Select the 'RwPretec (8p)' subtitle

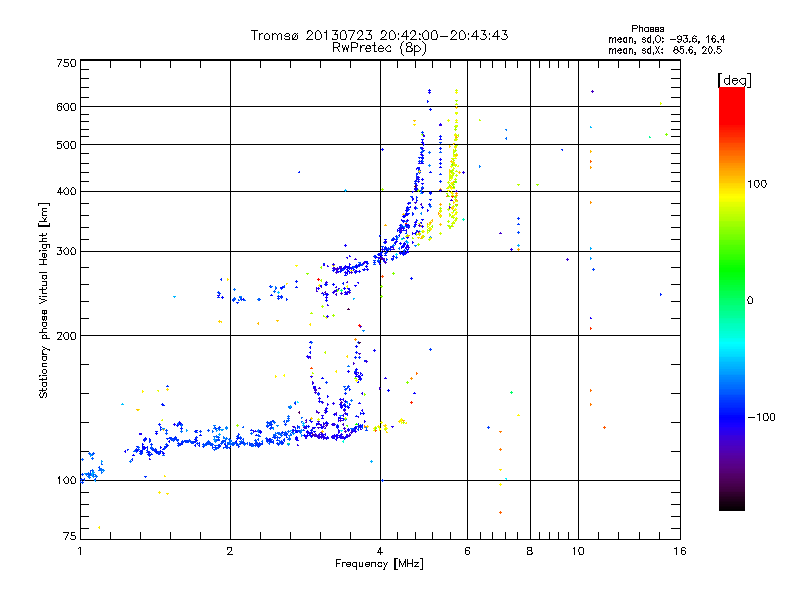click(x=379, y=48)
